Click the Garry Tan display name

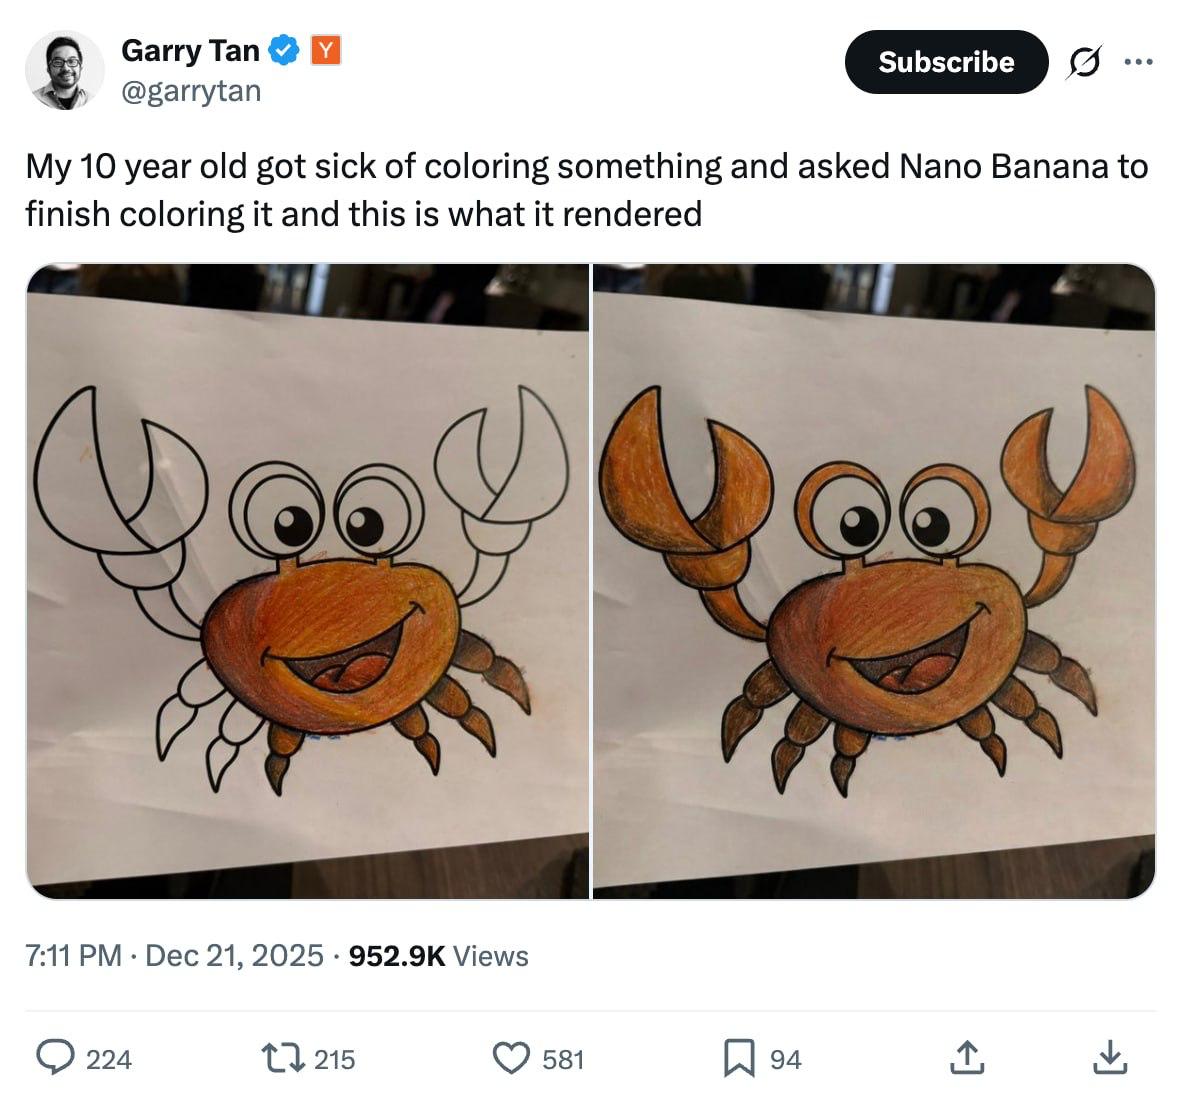point(190,50)
